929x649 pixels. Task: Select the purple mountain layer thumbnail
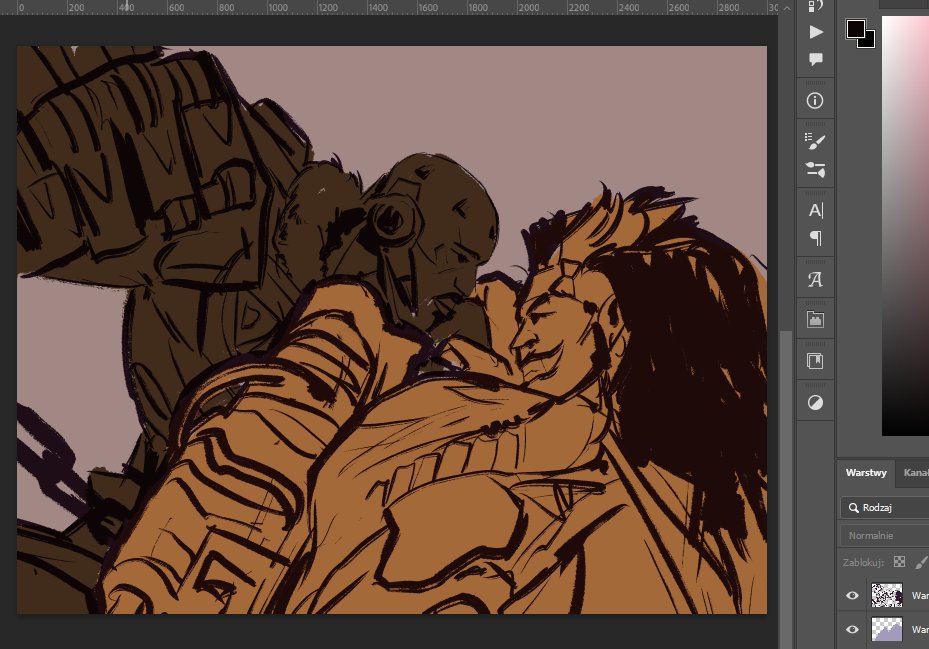[x=887, y=629]
